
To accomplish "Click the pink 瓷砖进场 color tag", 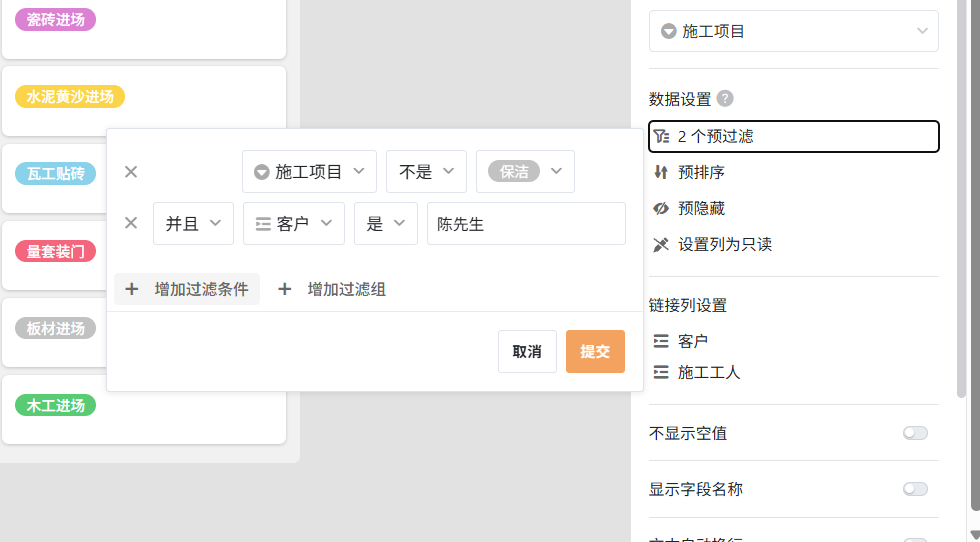I will [x=55, y=20].
